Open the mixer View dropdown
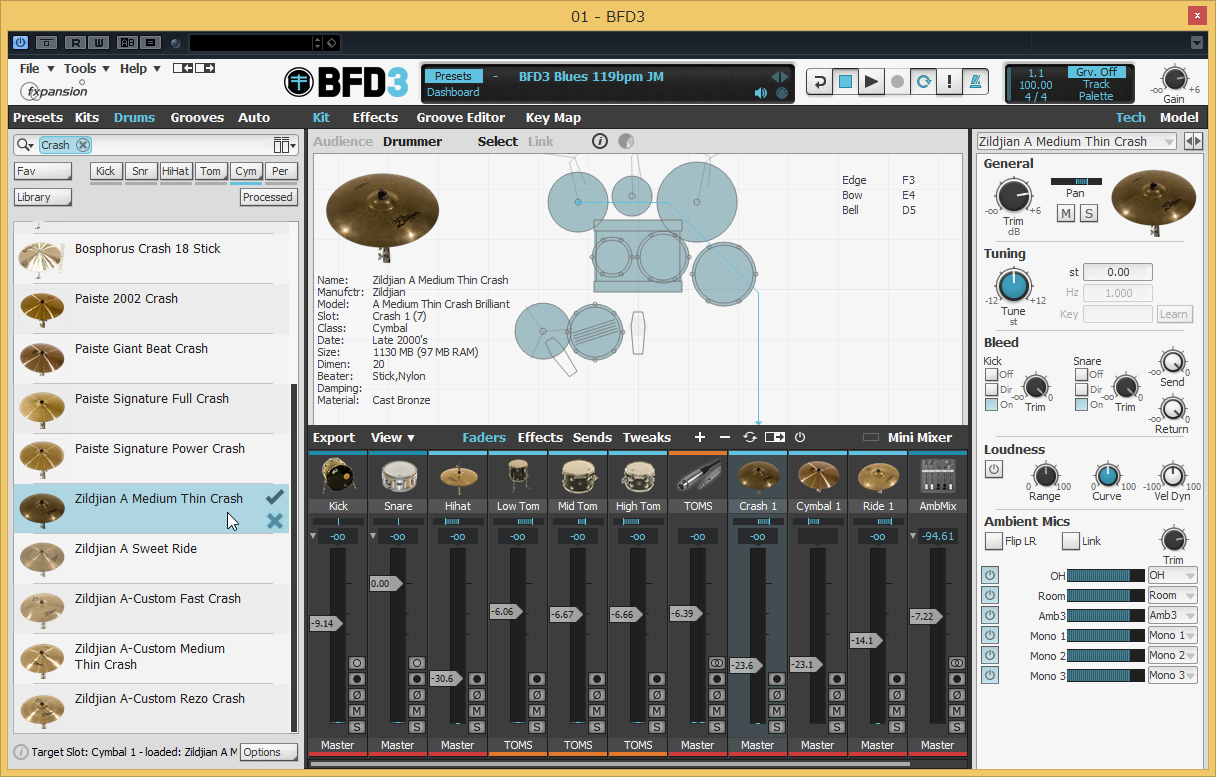The height and width of the screenshot is (777, 1216). tap(393, 437)
